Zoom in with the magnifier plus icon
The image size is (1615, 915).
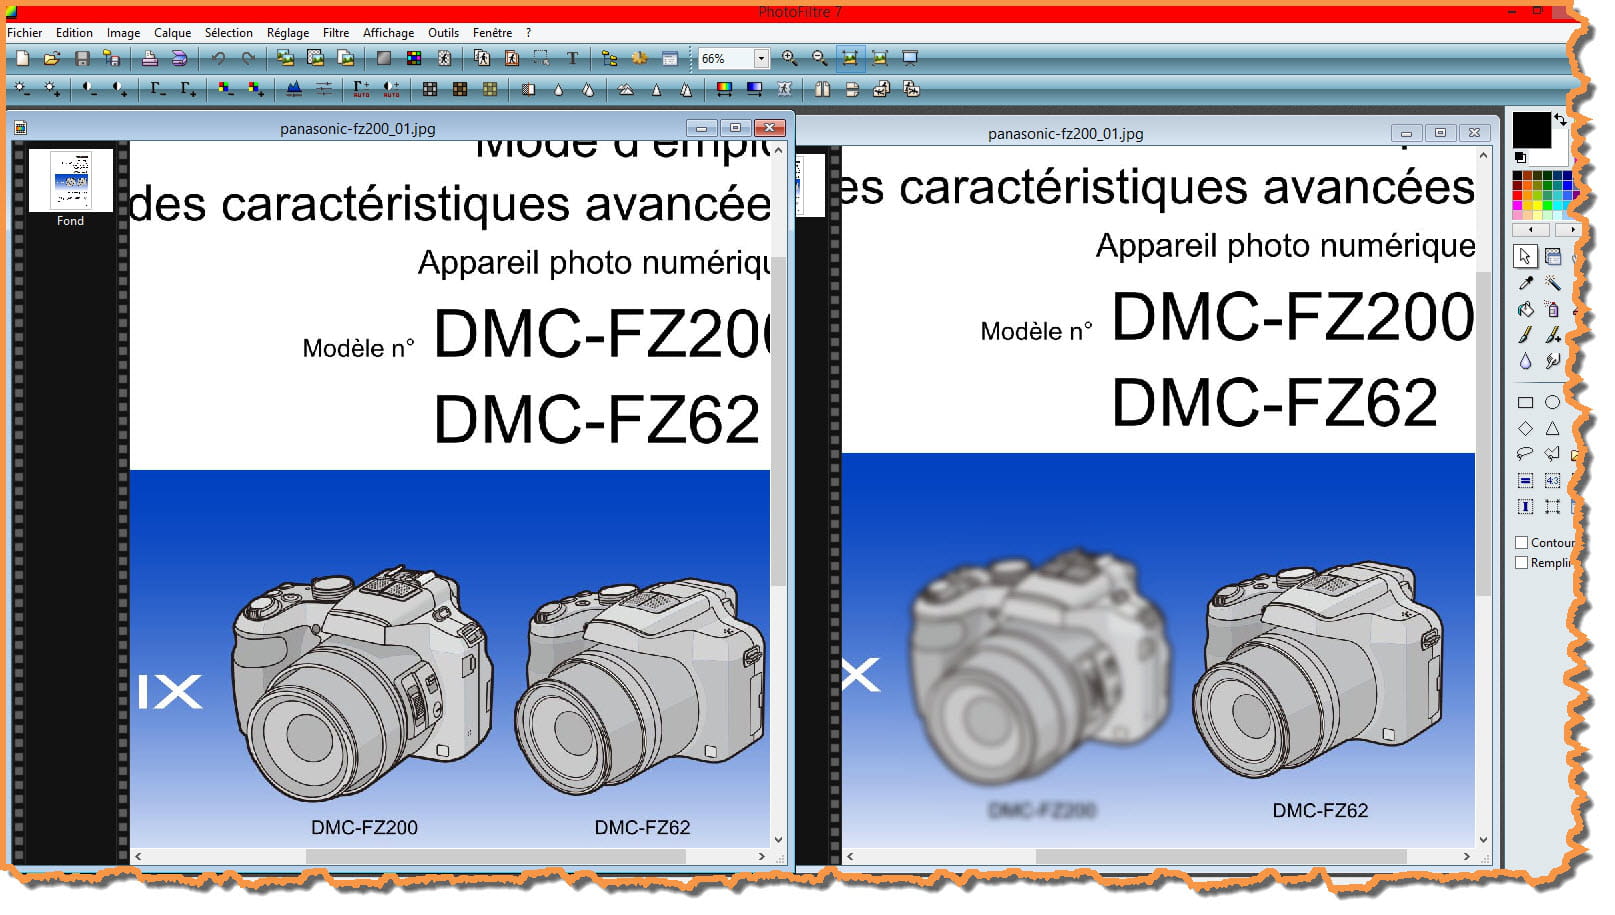[x=789, y=59]
